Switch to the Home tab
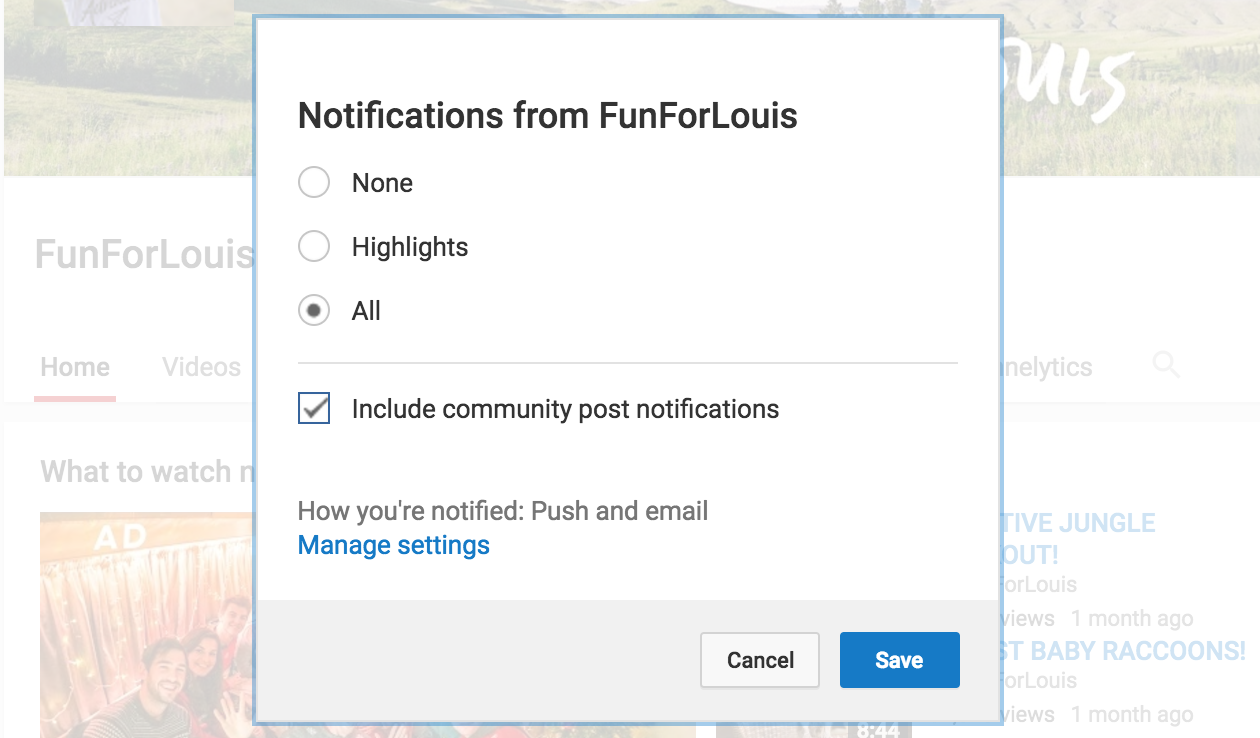This screenshot has width=1260, height=738. (75, 367)
